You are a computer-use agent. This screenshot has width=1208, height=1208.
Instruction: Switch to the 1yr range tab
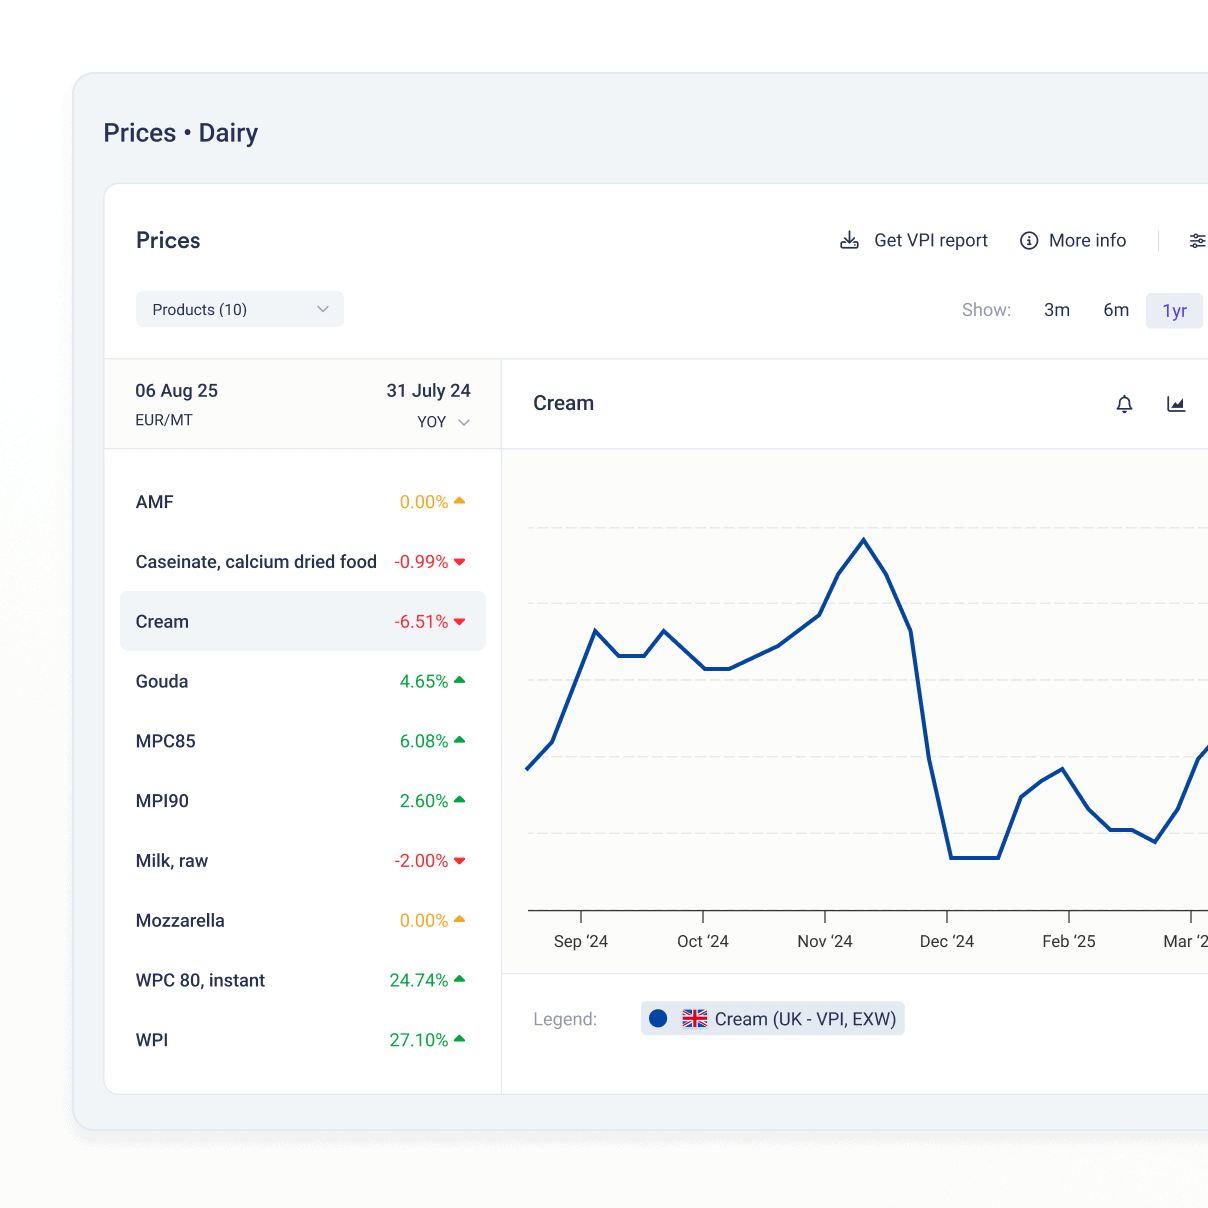pos(1174,311)
